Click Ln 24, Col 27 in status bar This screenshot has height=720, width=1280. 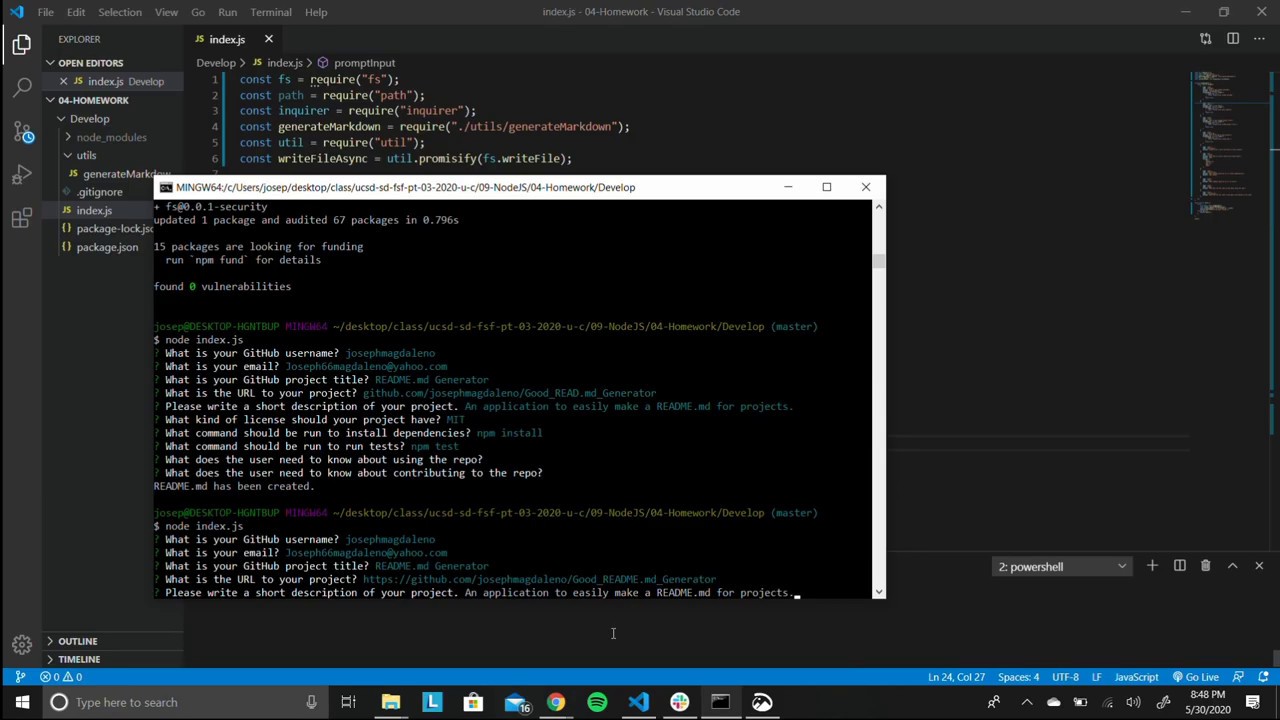[x=956, y=677]
